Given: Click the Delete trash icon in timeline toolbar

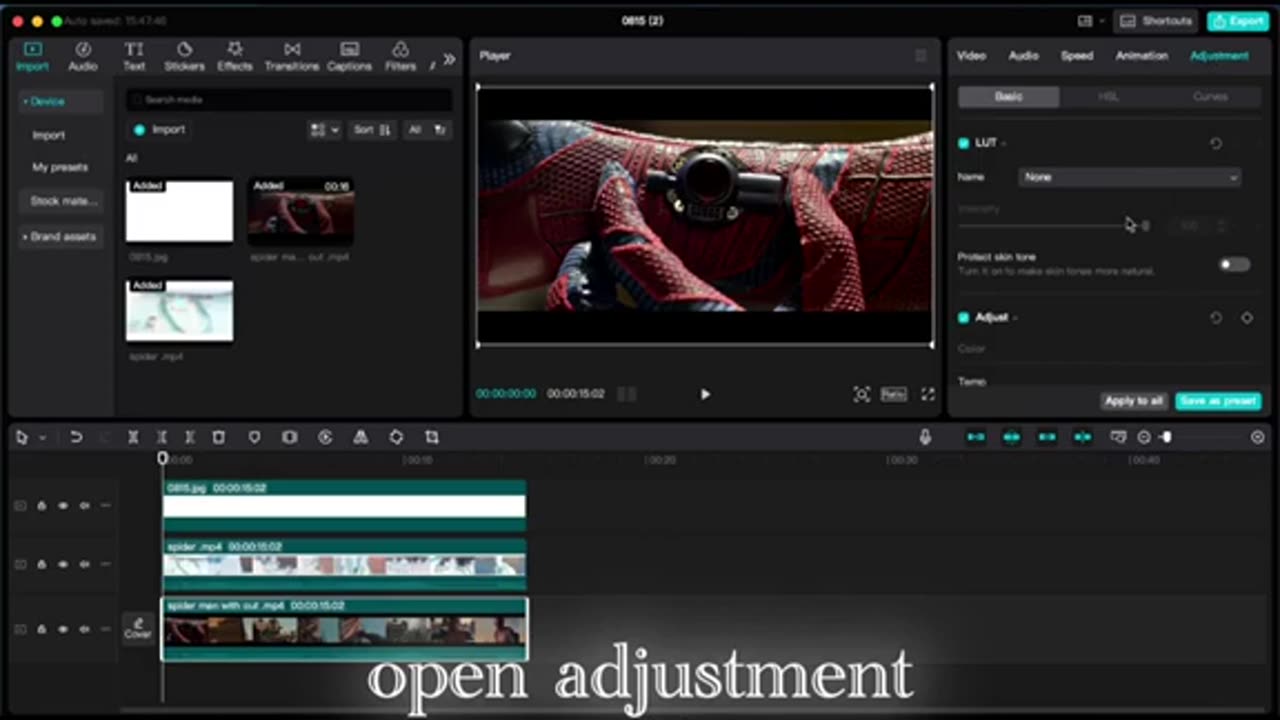Looking at the screenshot, I should 218,437.
